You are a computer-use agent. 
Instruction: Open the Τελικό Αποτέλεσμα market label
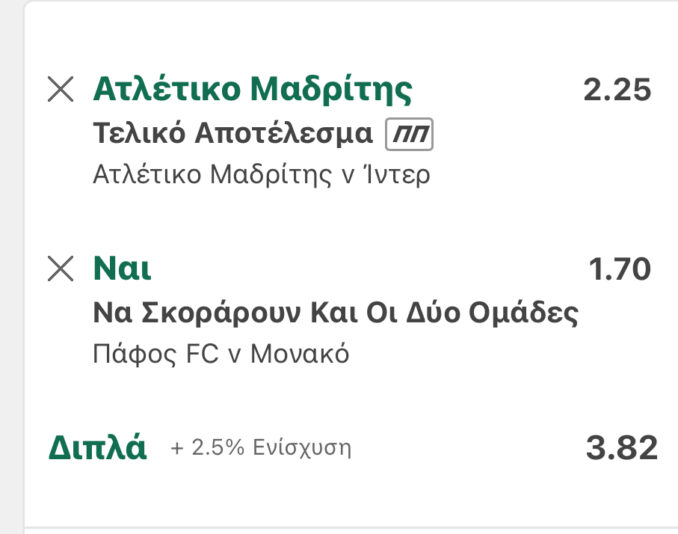click(232, 134)
